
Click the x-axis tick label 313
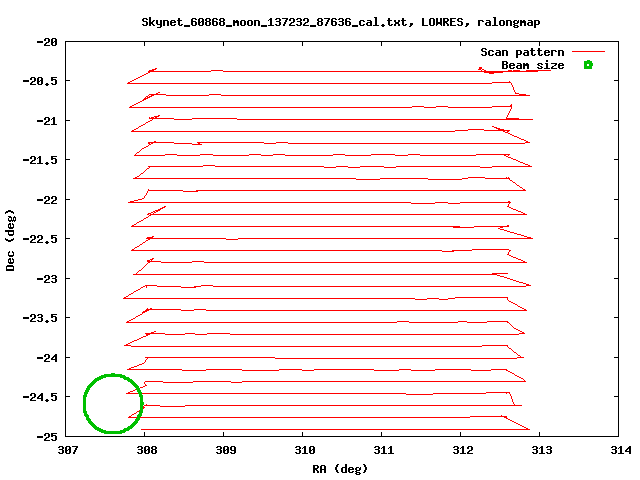[x=542, y=450]
